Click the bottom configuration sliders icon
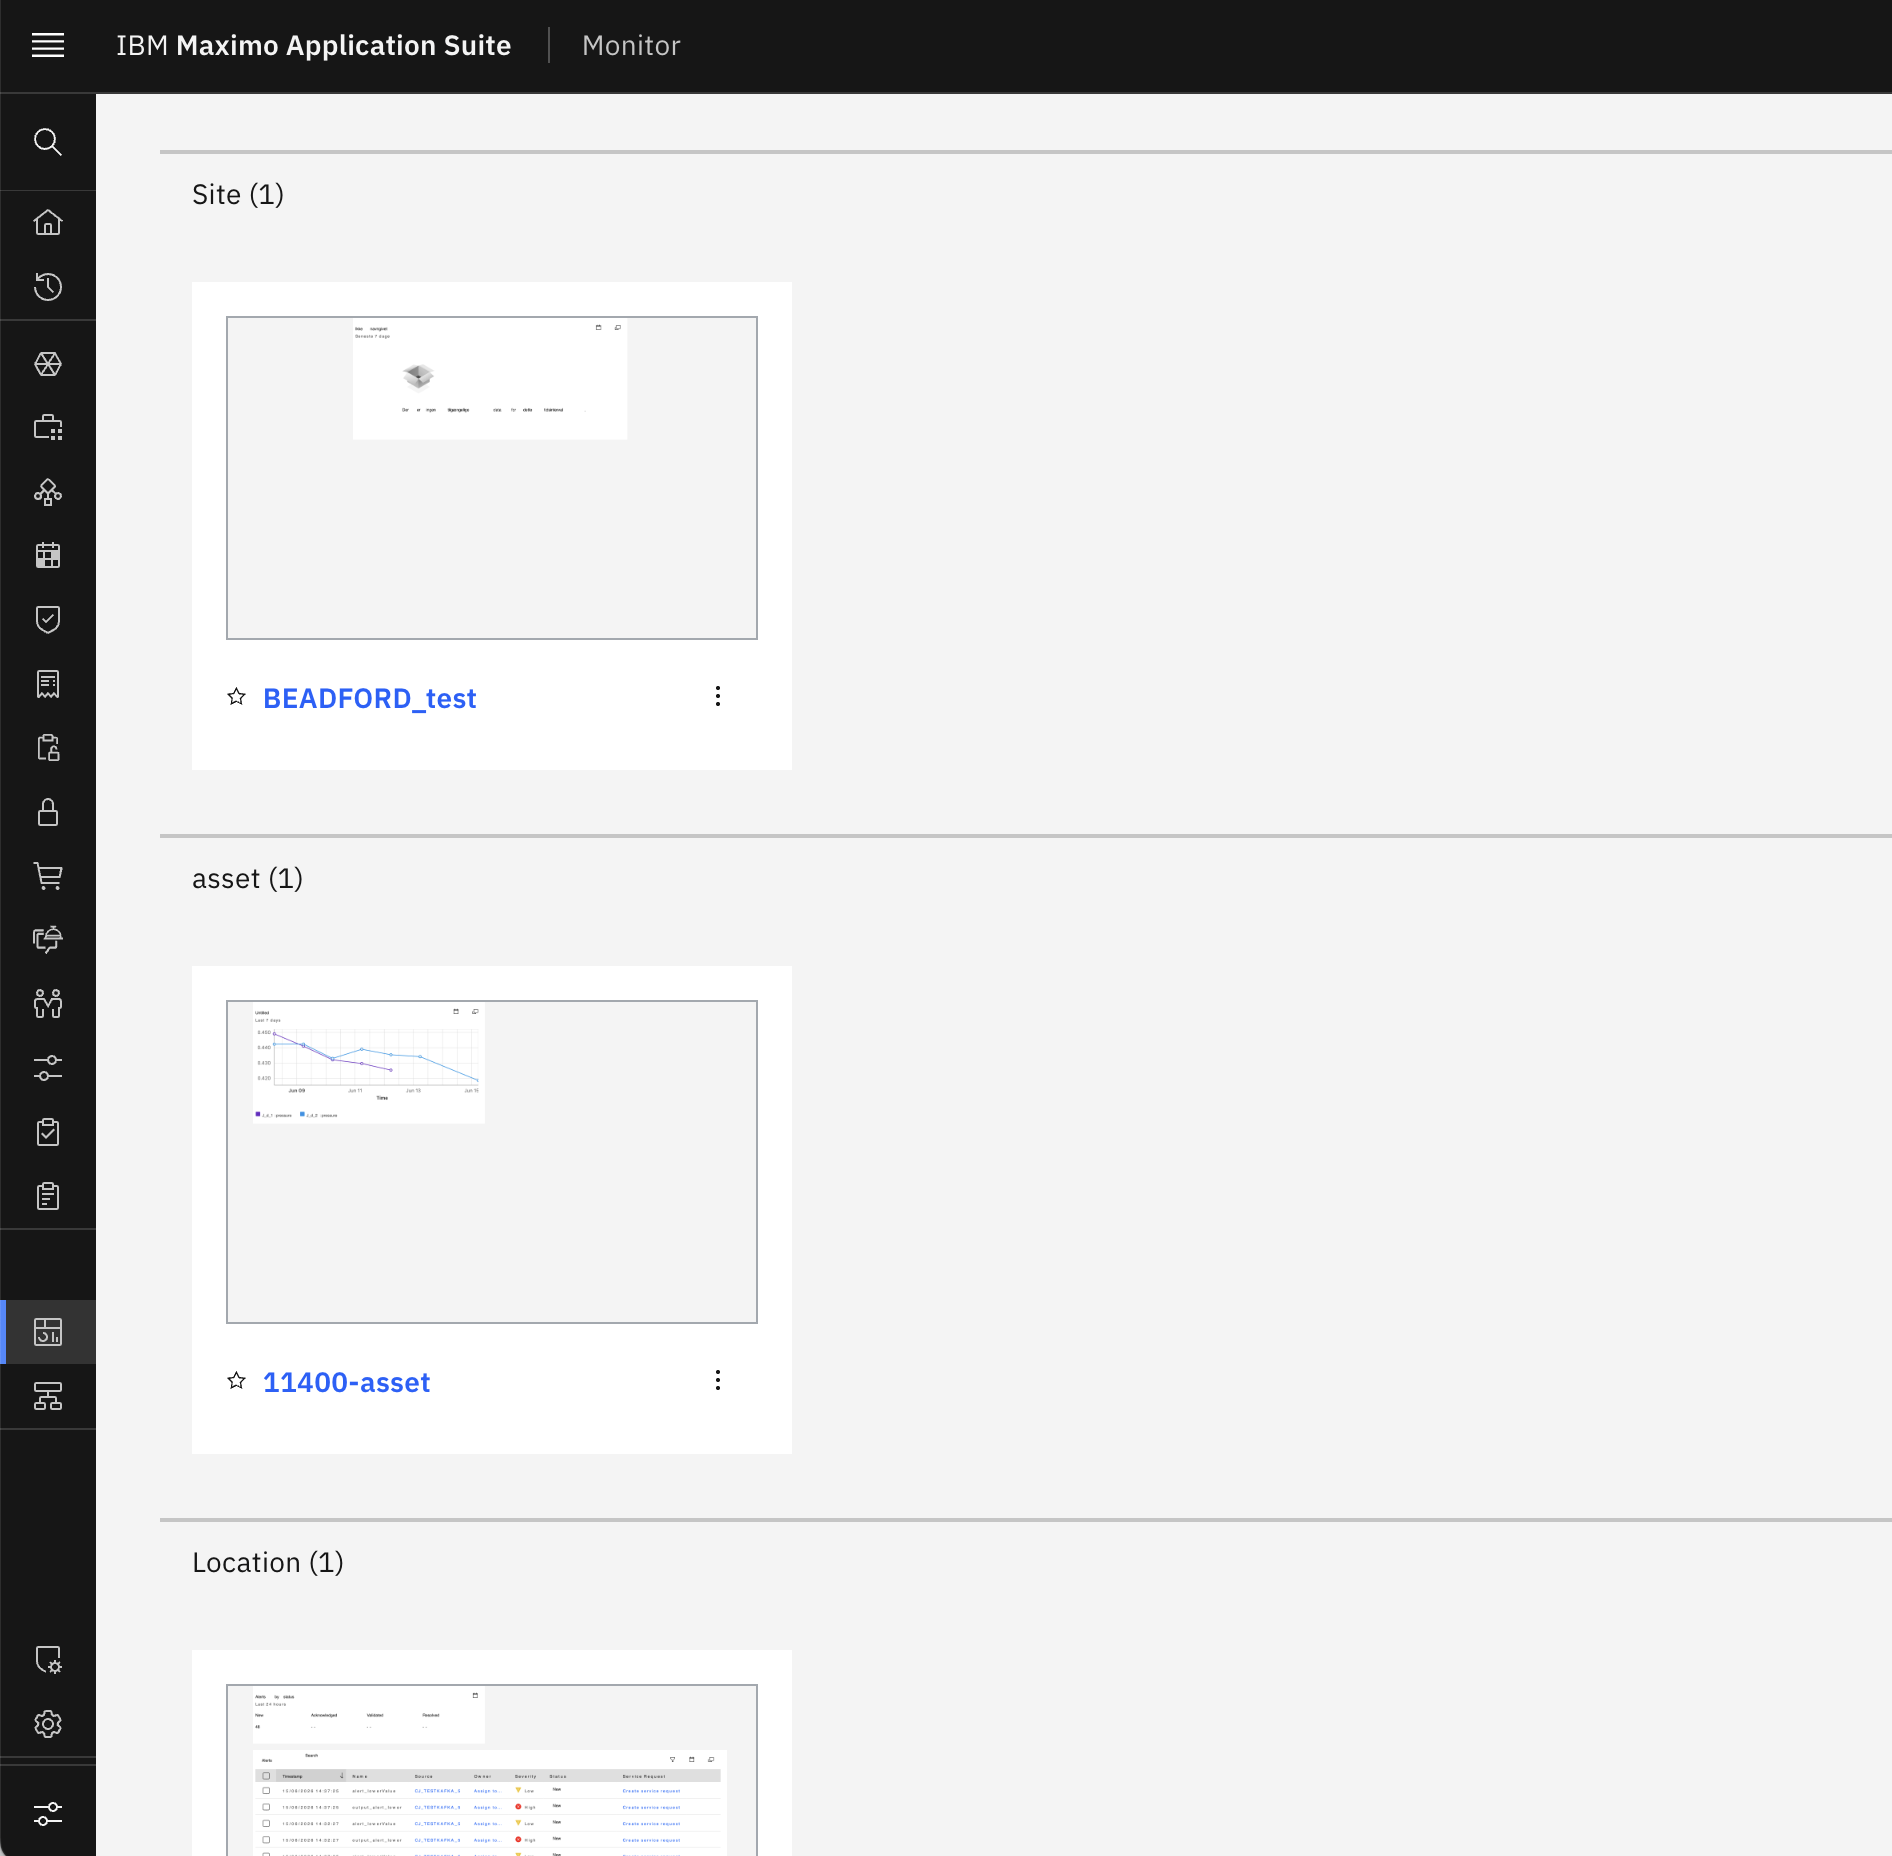1892x1856 pixels. 48,1814
